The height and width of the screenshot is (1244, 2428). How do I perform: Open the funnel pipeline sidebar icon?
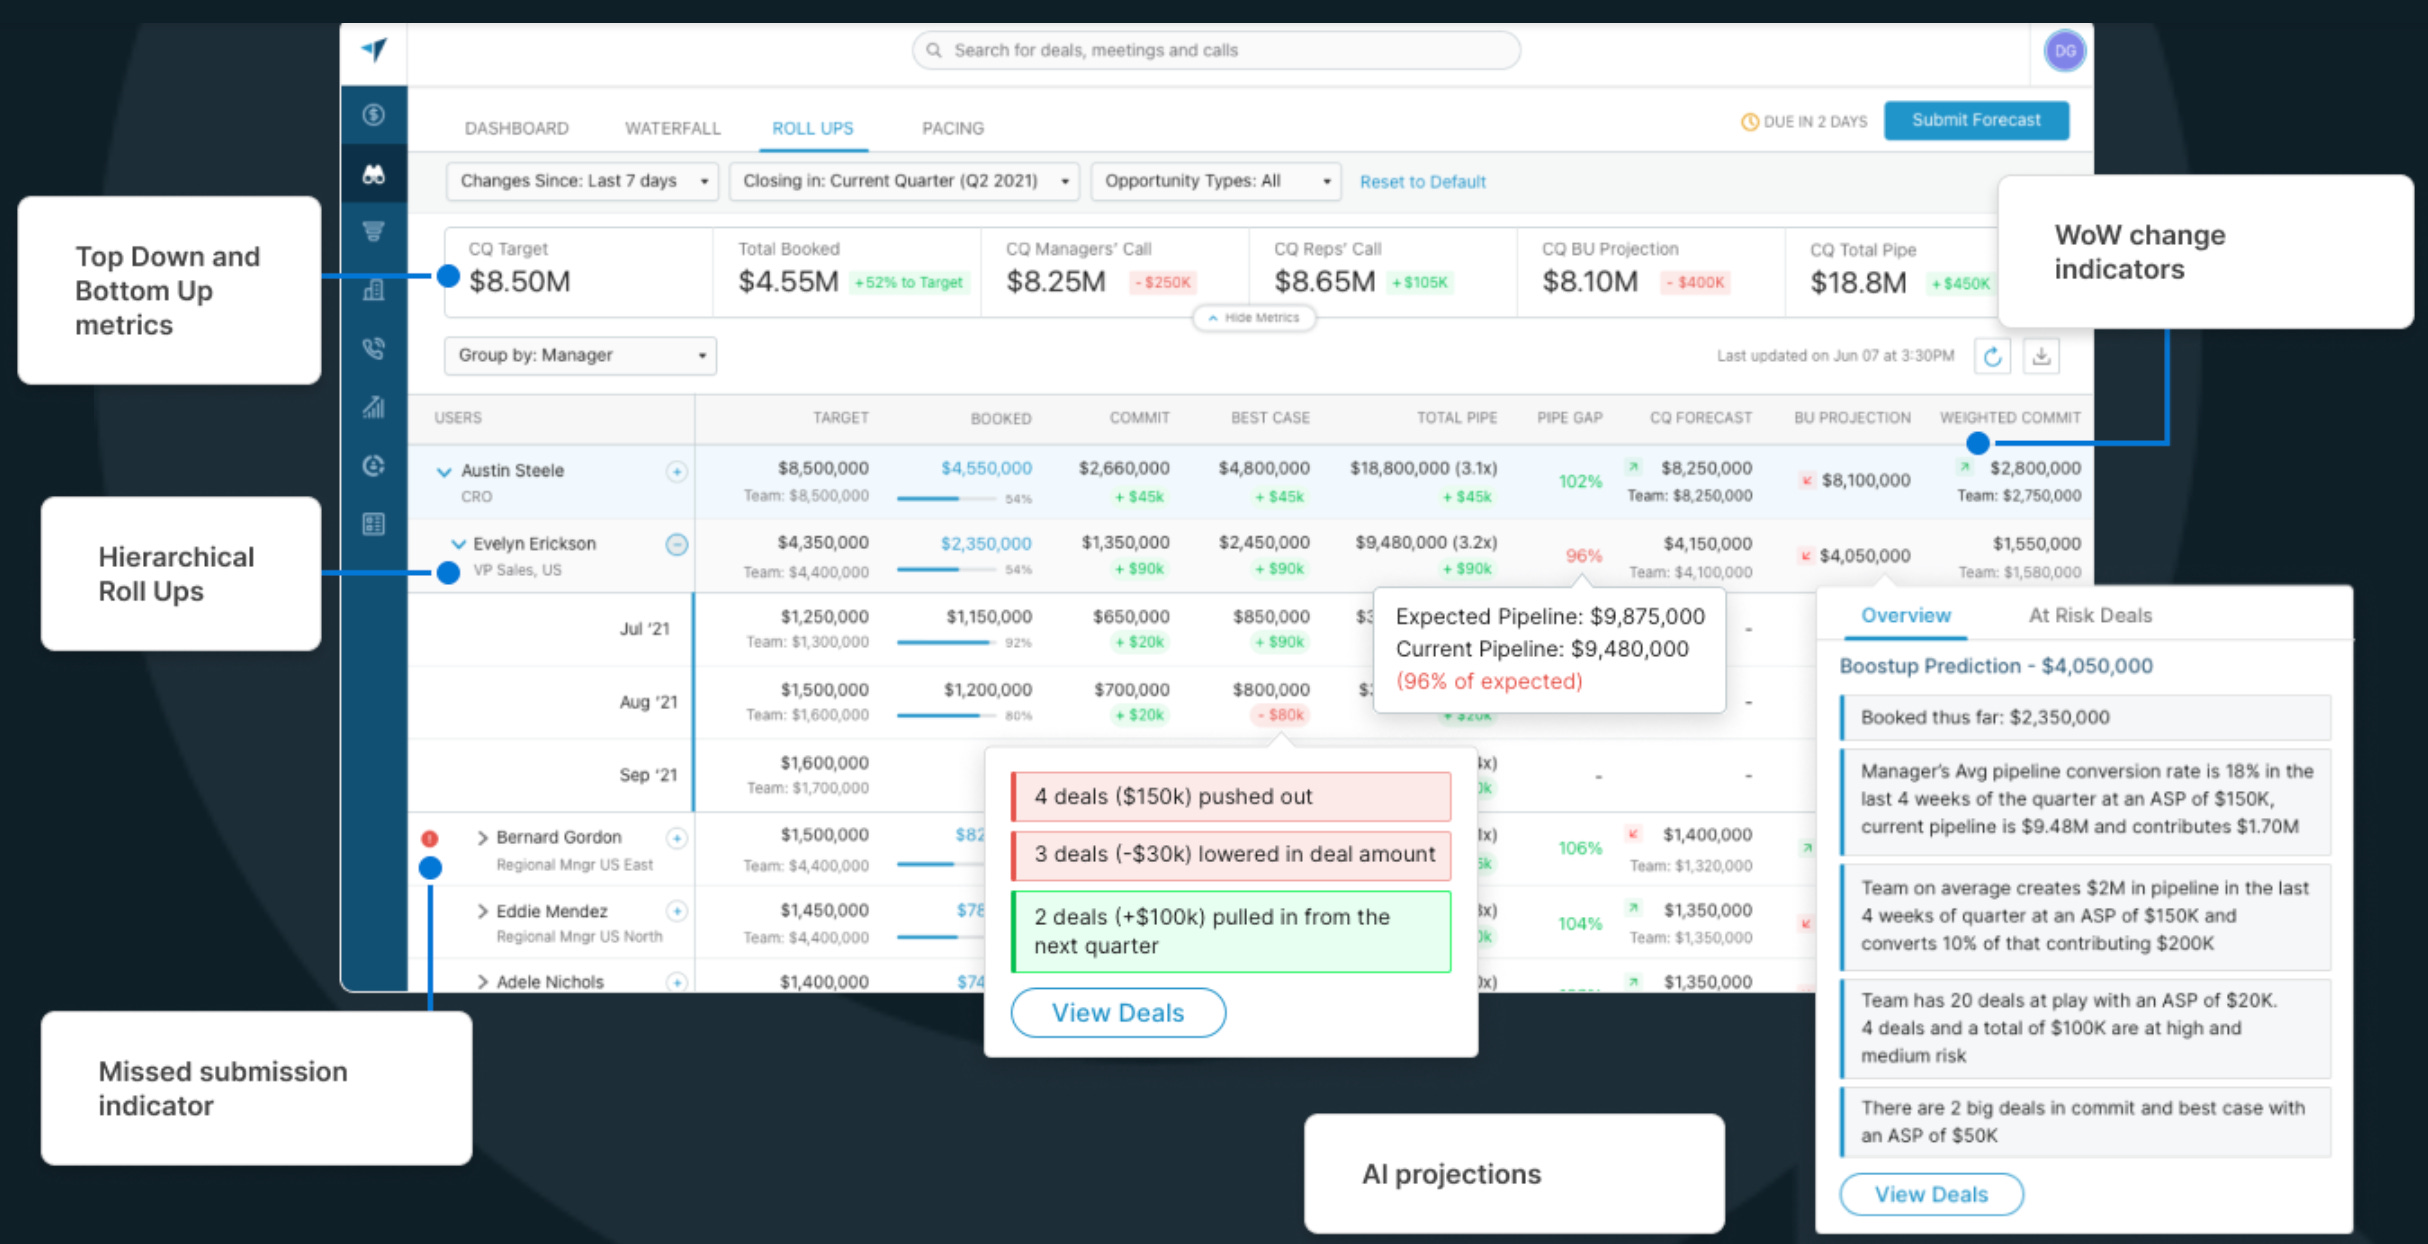point(374,232)
